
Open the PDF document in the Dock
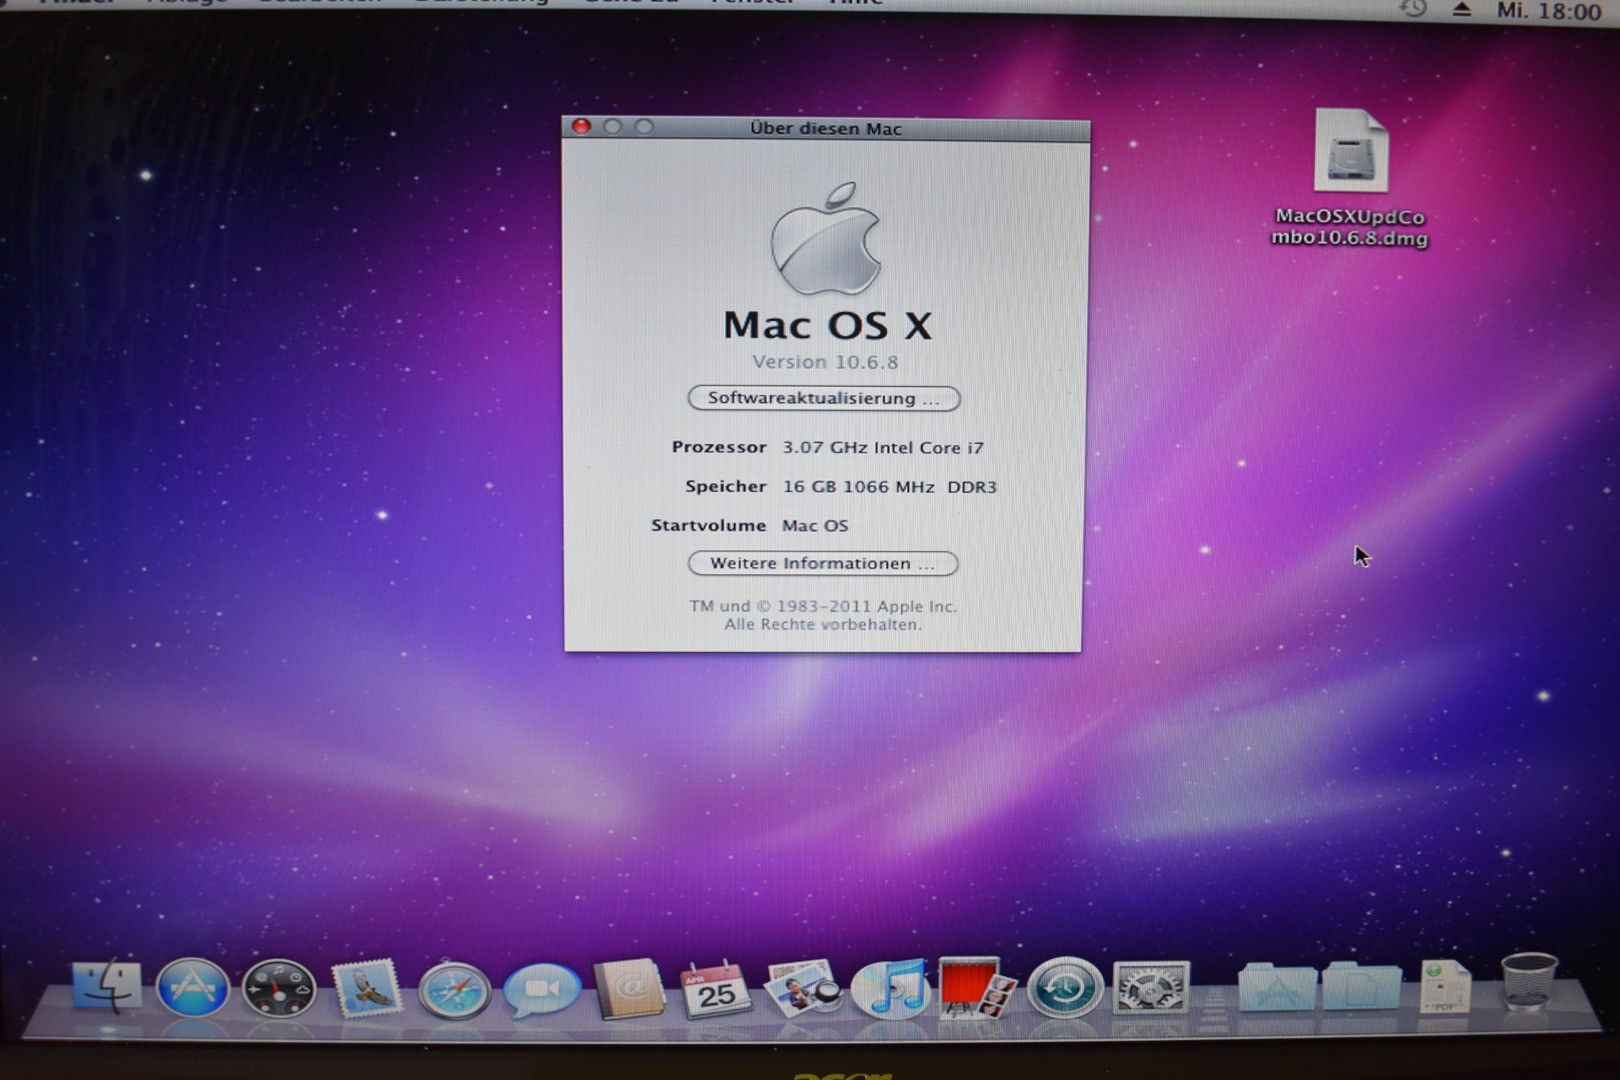pos(1444,987)
